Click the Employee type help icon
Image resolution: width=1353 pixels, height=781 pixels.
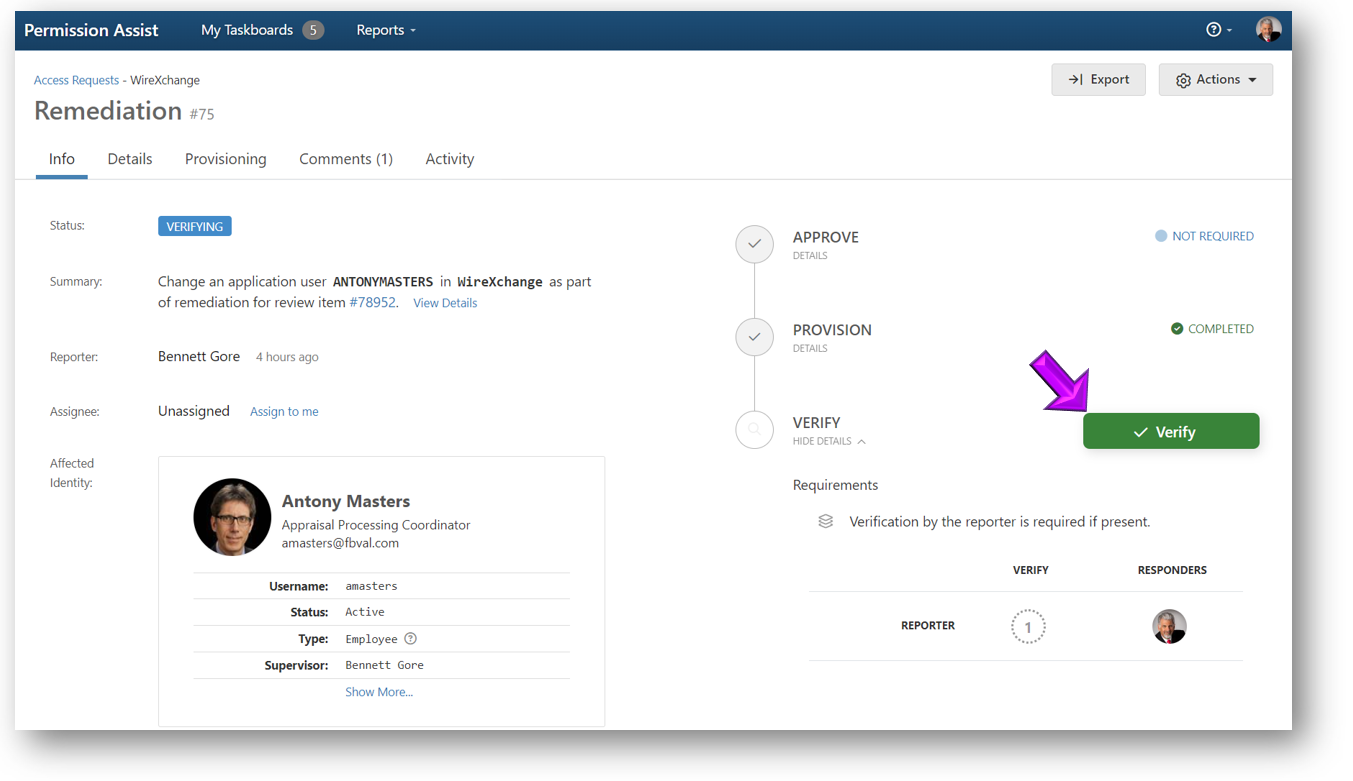[410, 639]
